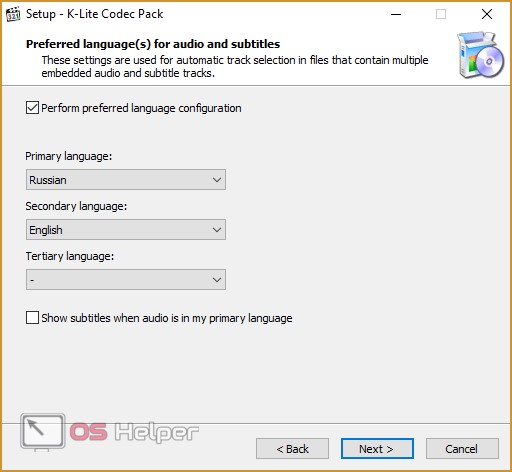The width and height of the screenshot is (512, 472).
Task: Click the K-Lite setup icon in title bar
Action: [13, 14]
